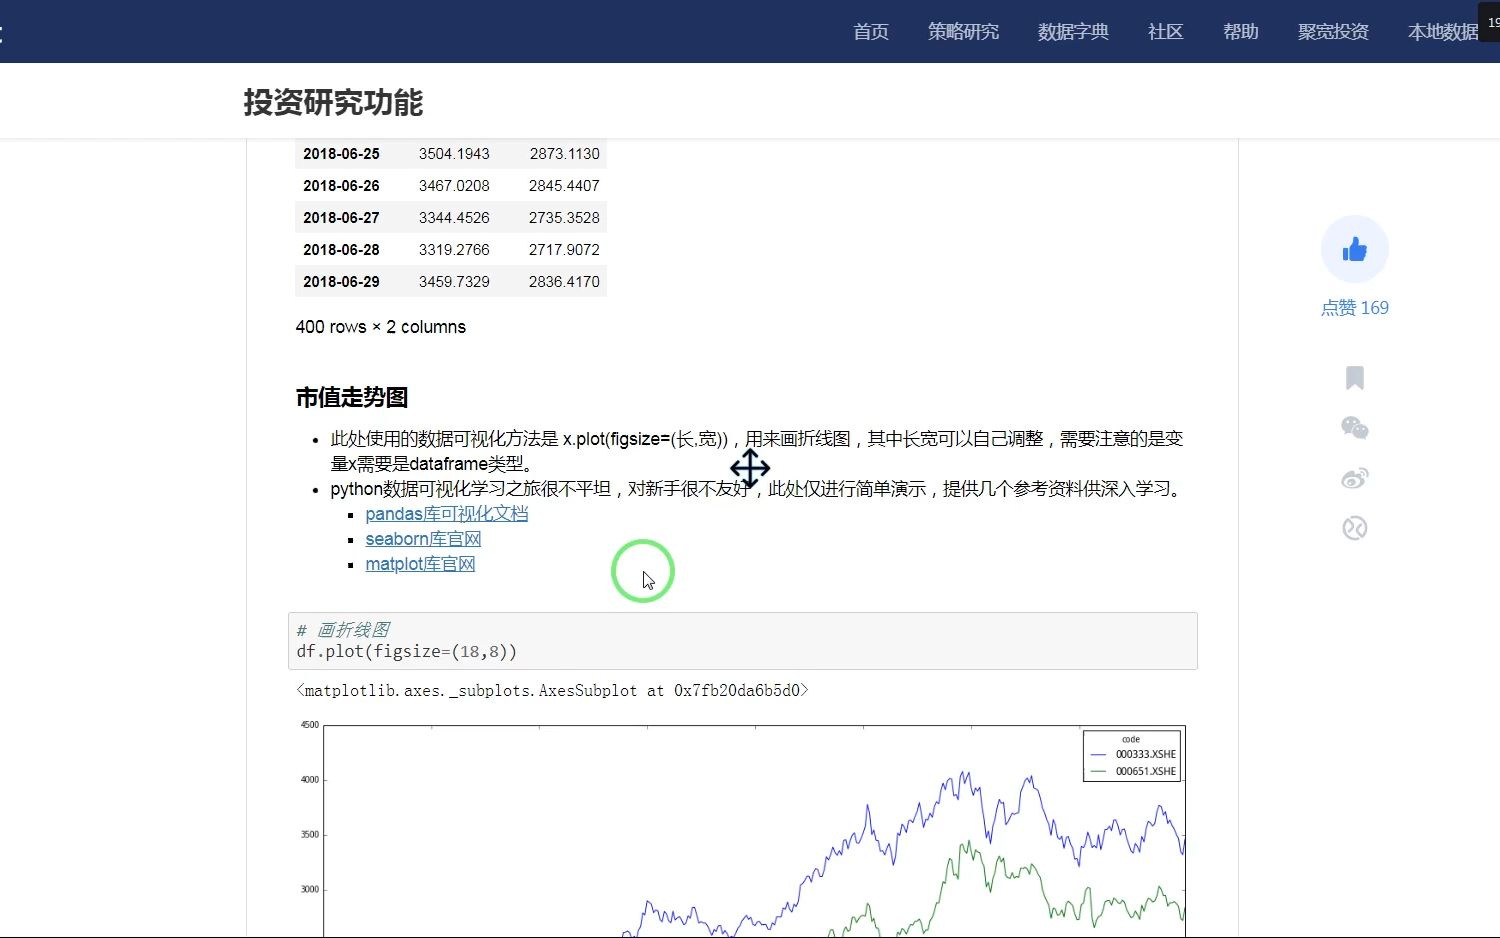Share via WeChat icon
The height and width of the screenshot is (938, 1500).
pos(1355,428)
